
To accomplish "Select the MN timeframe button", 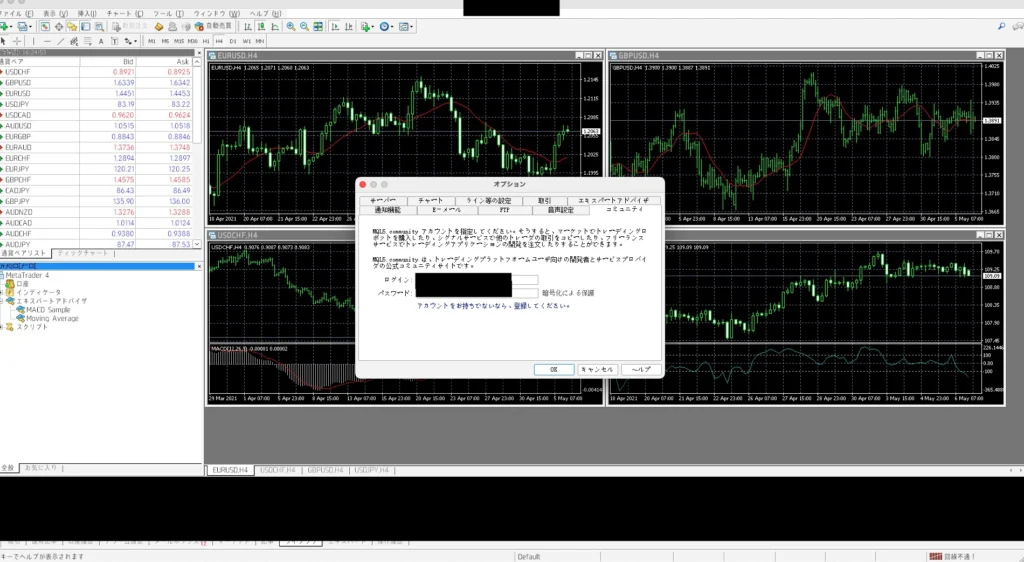I will (260, 41).
